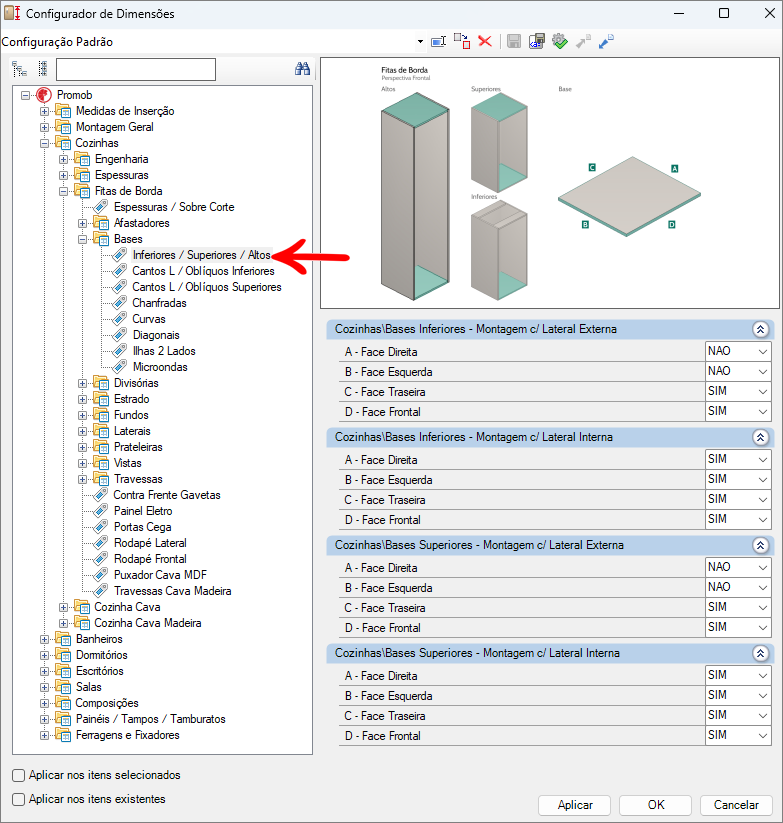Select 'Cantos L / Oblíquos Inferiores' tree item
The image size is (783, 823).
tap(203, 271)
